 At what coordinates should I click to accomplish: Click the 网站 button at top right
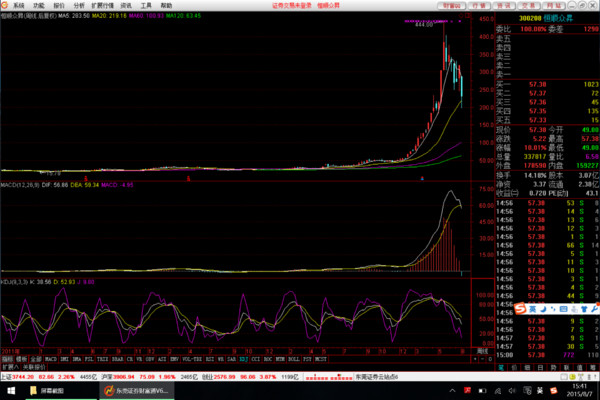pyautogui.click(x=553, y=6)
